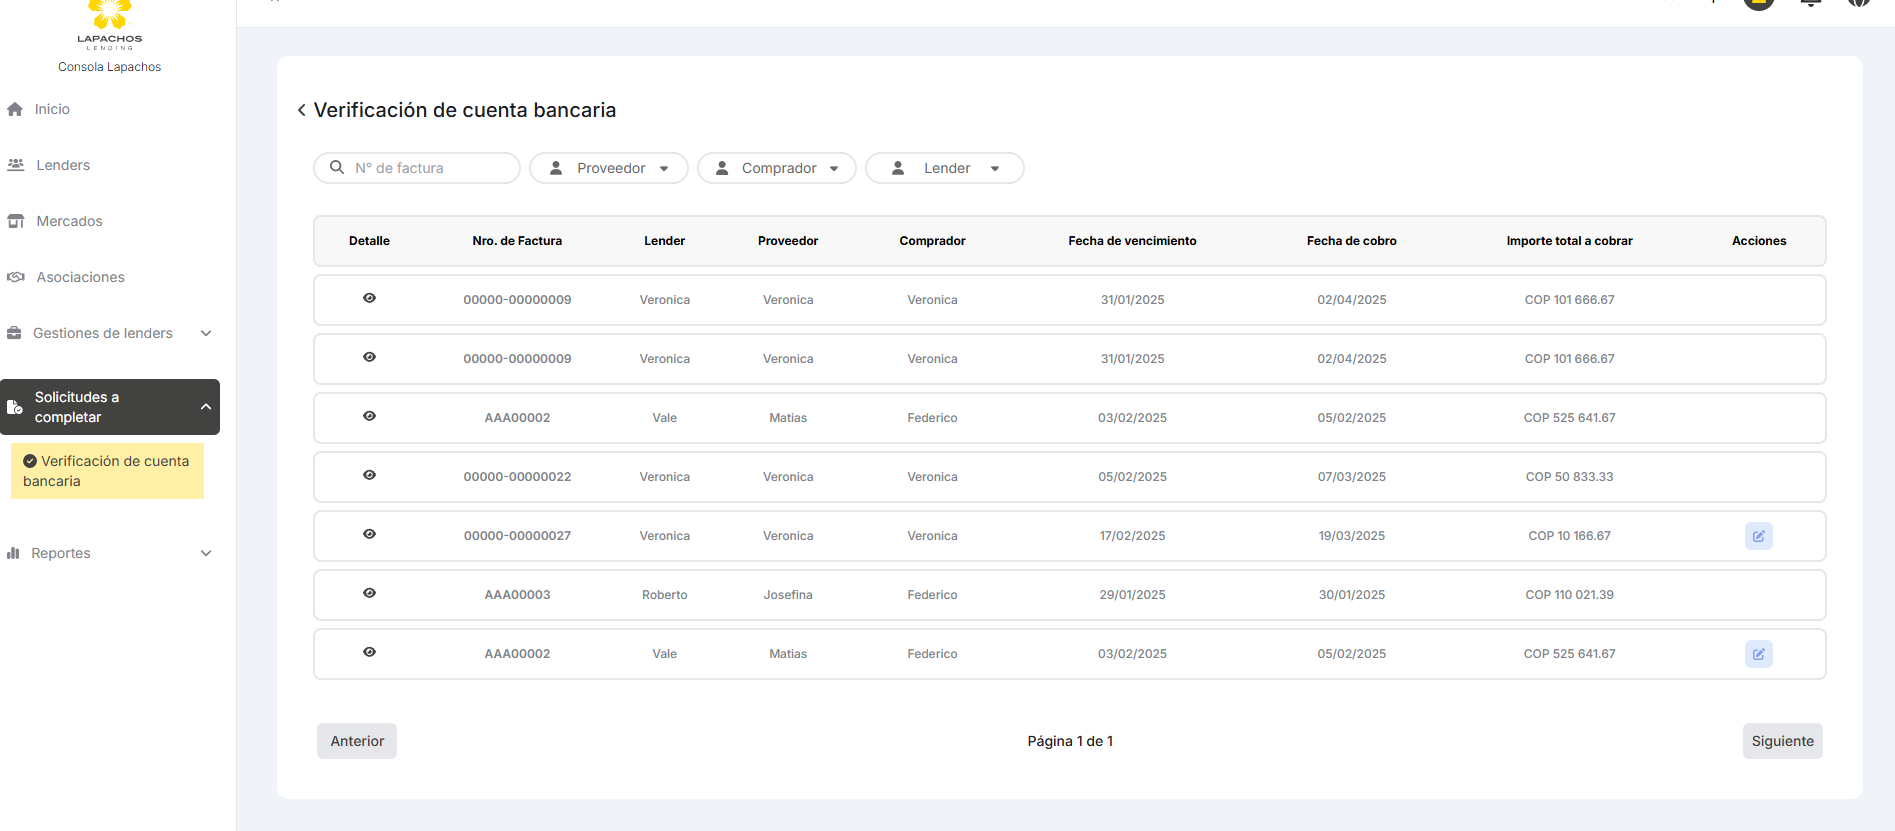Open detail eye for invoice 00000-00000027

pos(369,534)
